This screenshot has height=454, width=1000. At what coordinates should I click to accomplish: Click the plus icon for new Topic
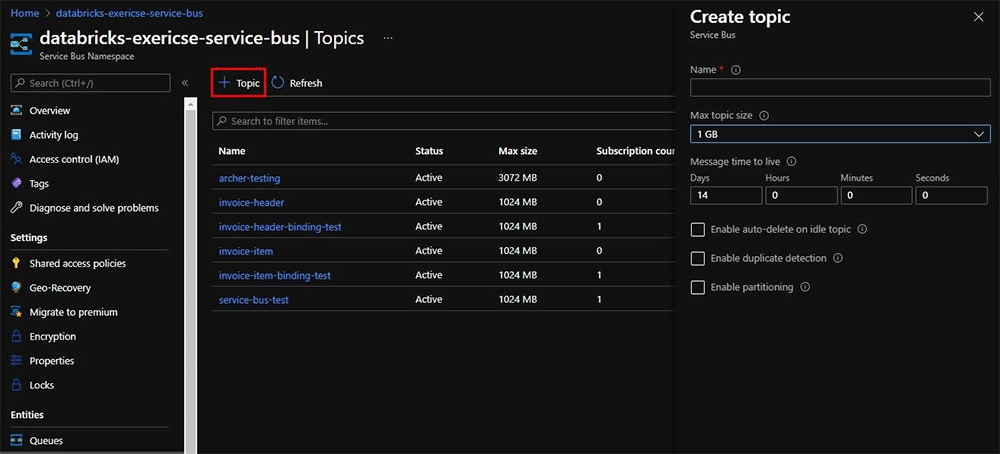click(224, 83)
